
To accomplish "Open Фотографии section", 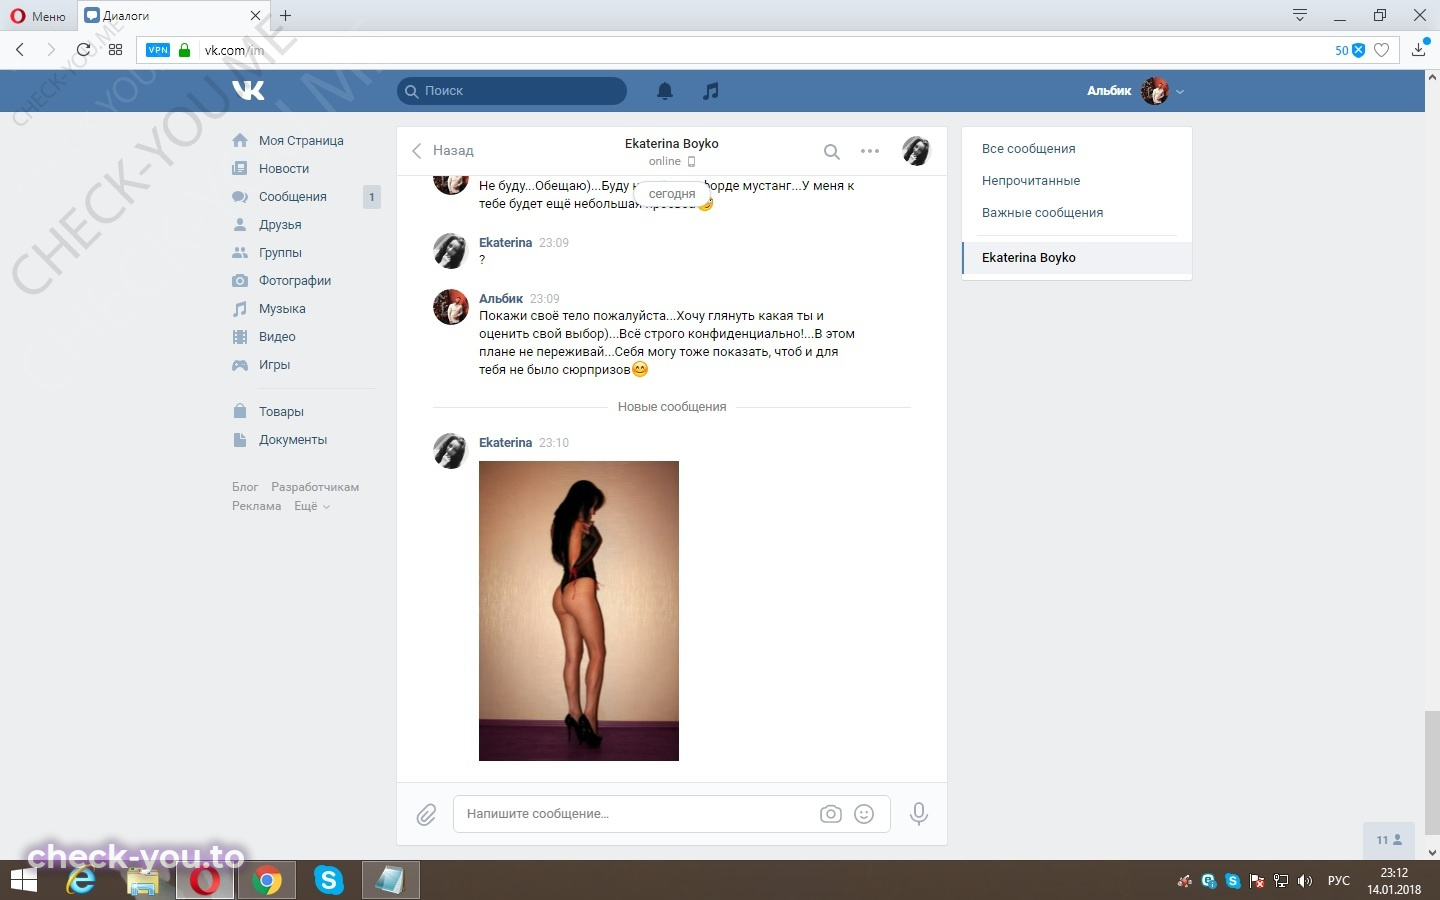I will [x=295, y=281].
